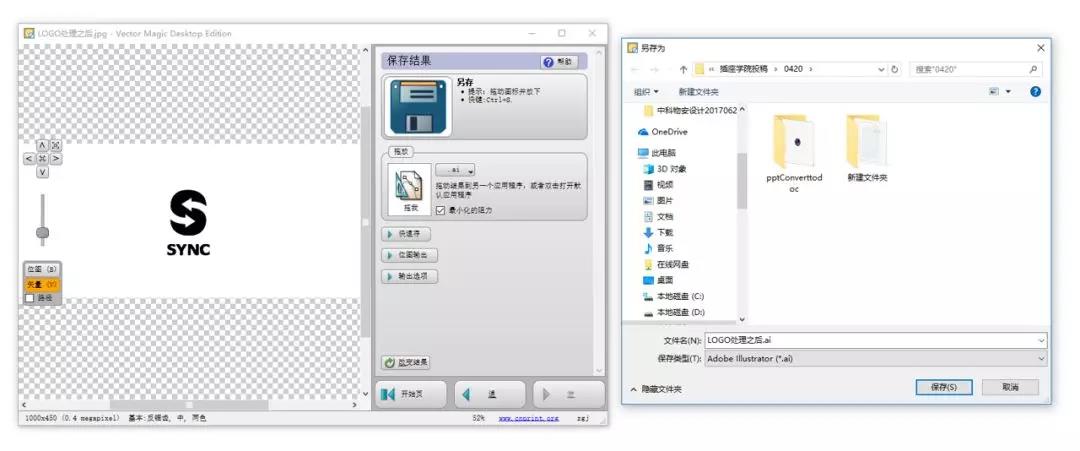
Task: Open the .ai format dropdown
Action: click(456, 171)
